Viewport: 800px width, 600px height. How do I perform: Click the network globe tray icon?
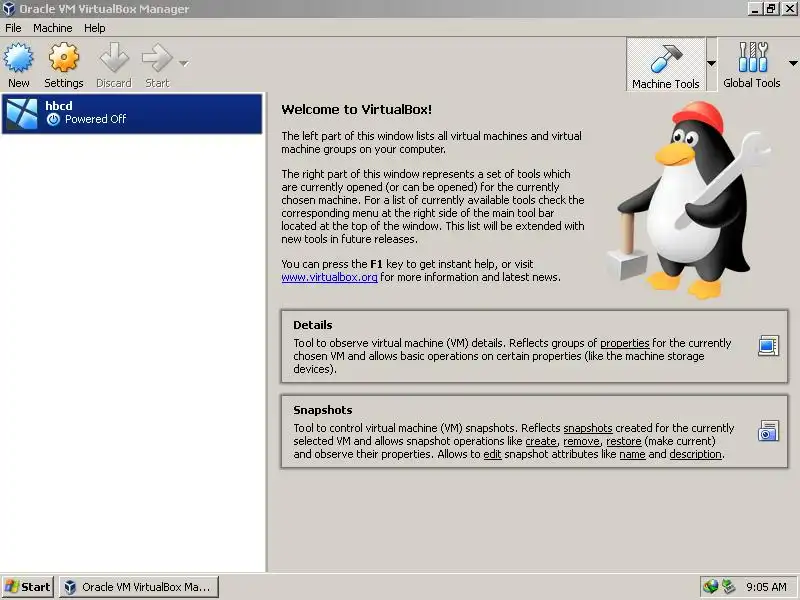710,587
